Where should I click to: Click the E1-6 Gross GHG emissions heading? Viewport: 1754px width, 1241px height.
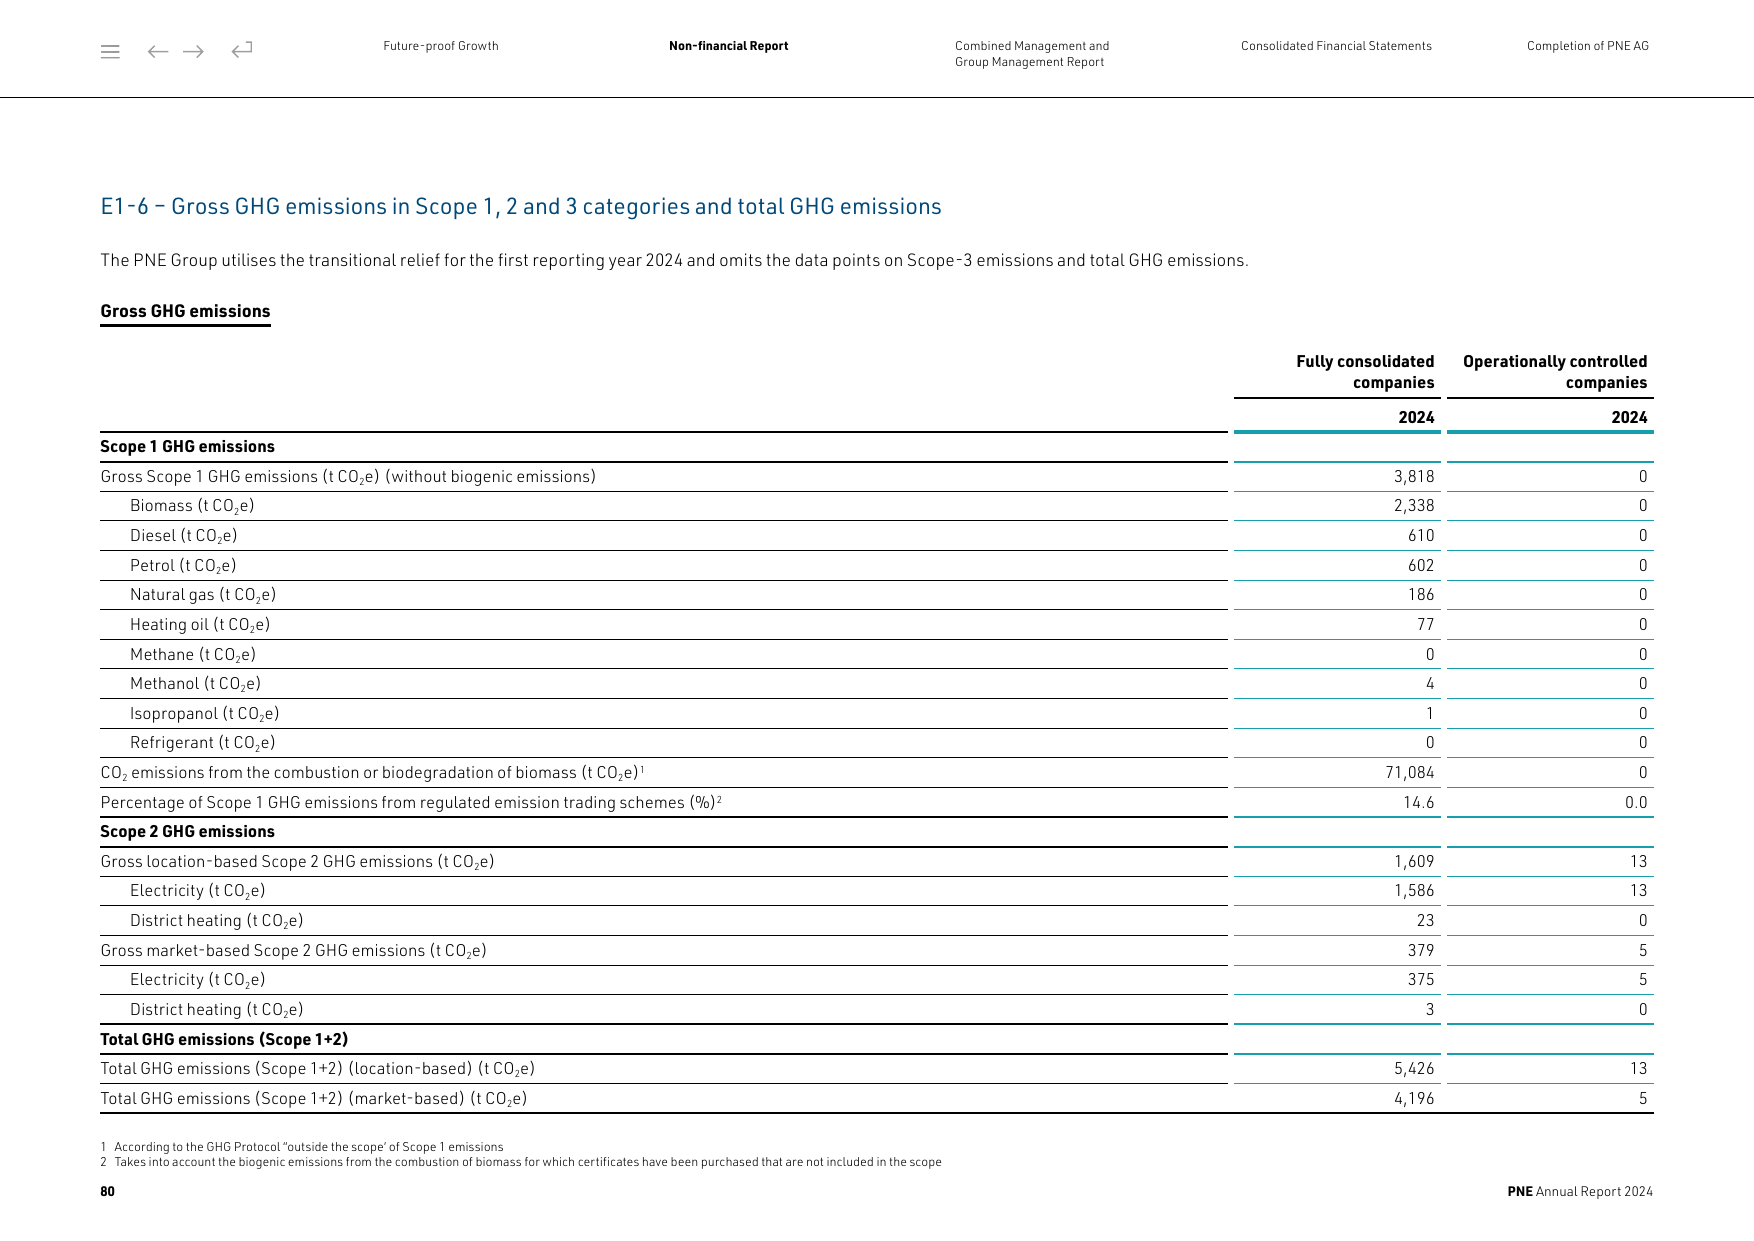tap(521, 206)
